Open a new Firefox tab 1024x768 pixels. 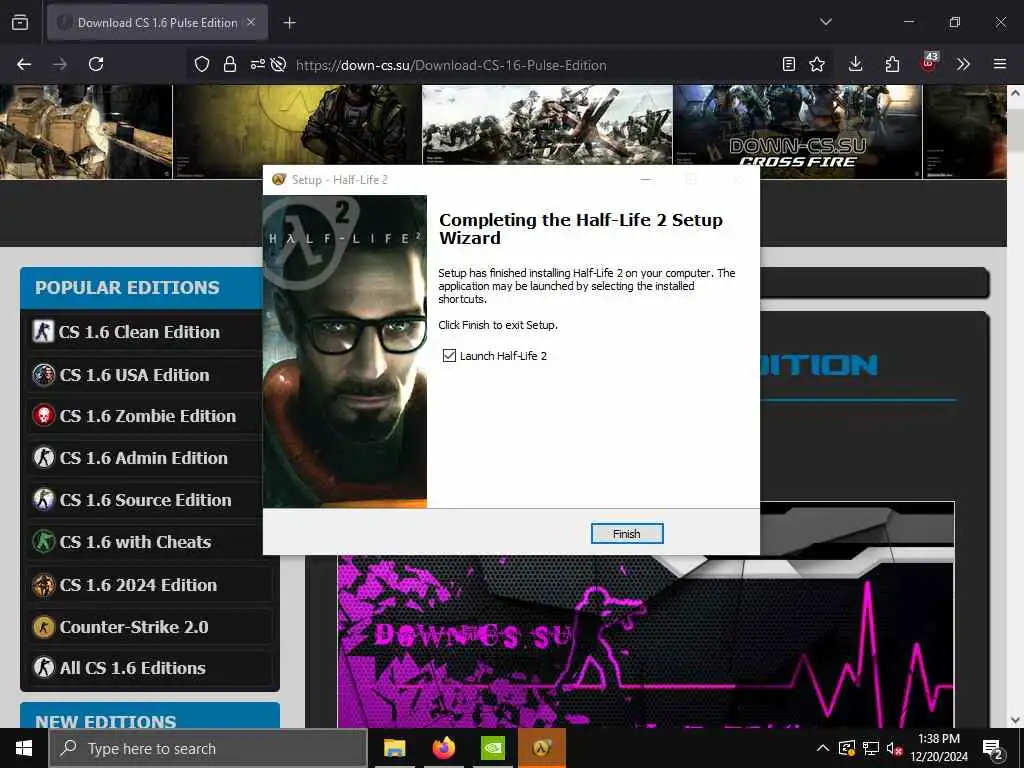289,23
